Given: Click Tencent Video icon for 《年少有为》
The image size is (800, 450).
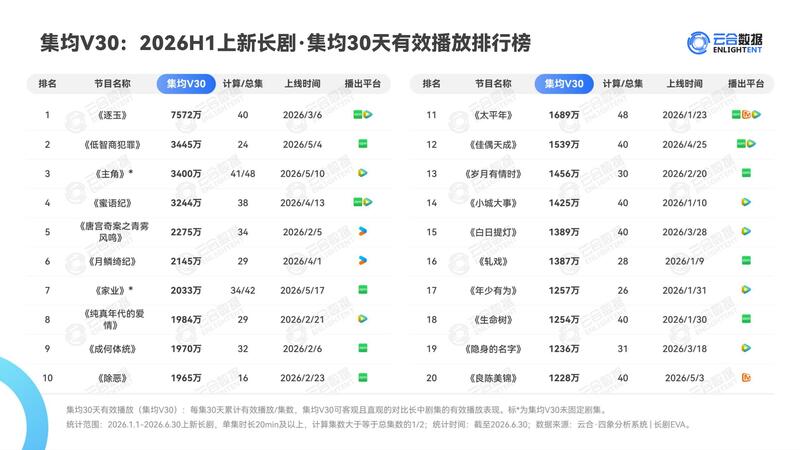Looking at the screenshot, I should tap(746, 290).
